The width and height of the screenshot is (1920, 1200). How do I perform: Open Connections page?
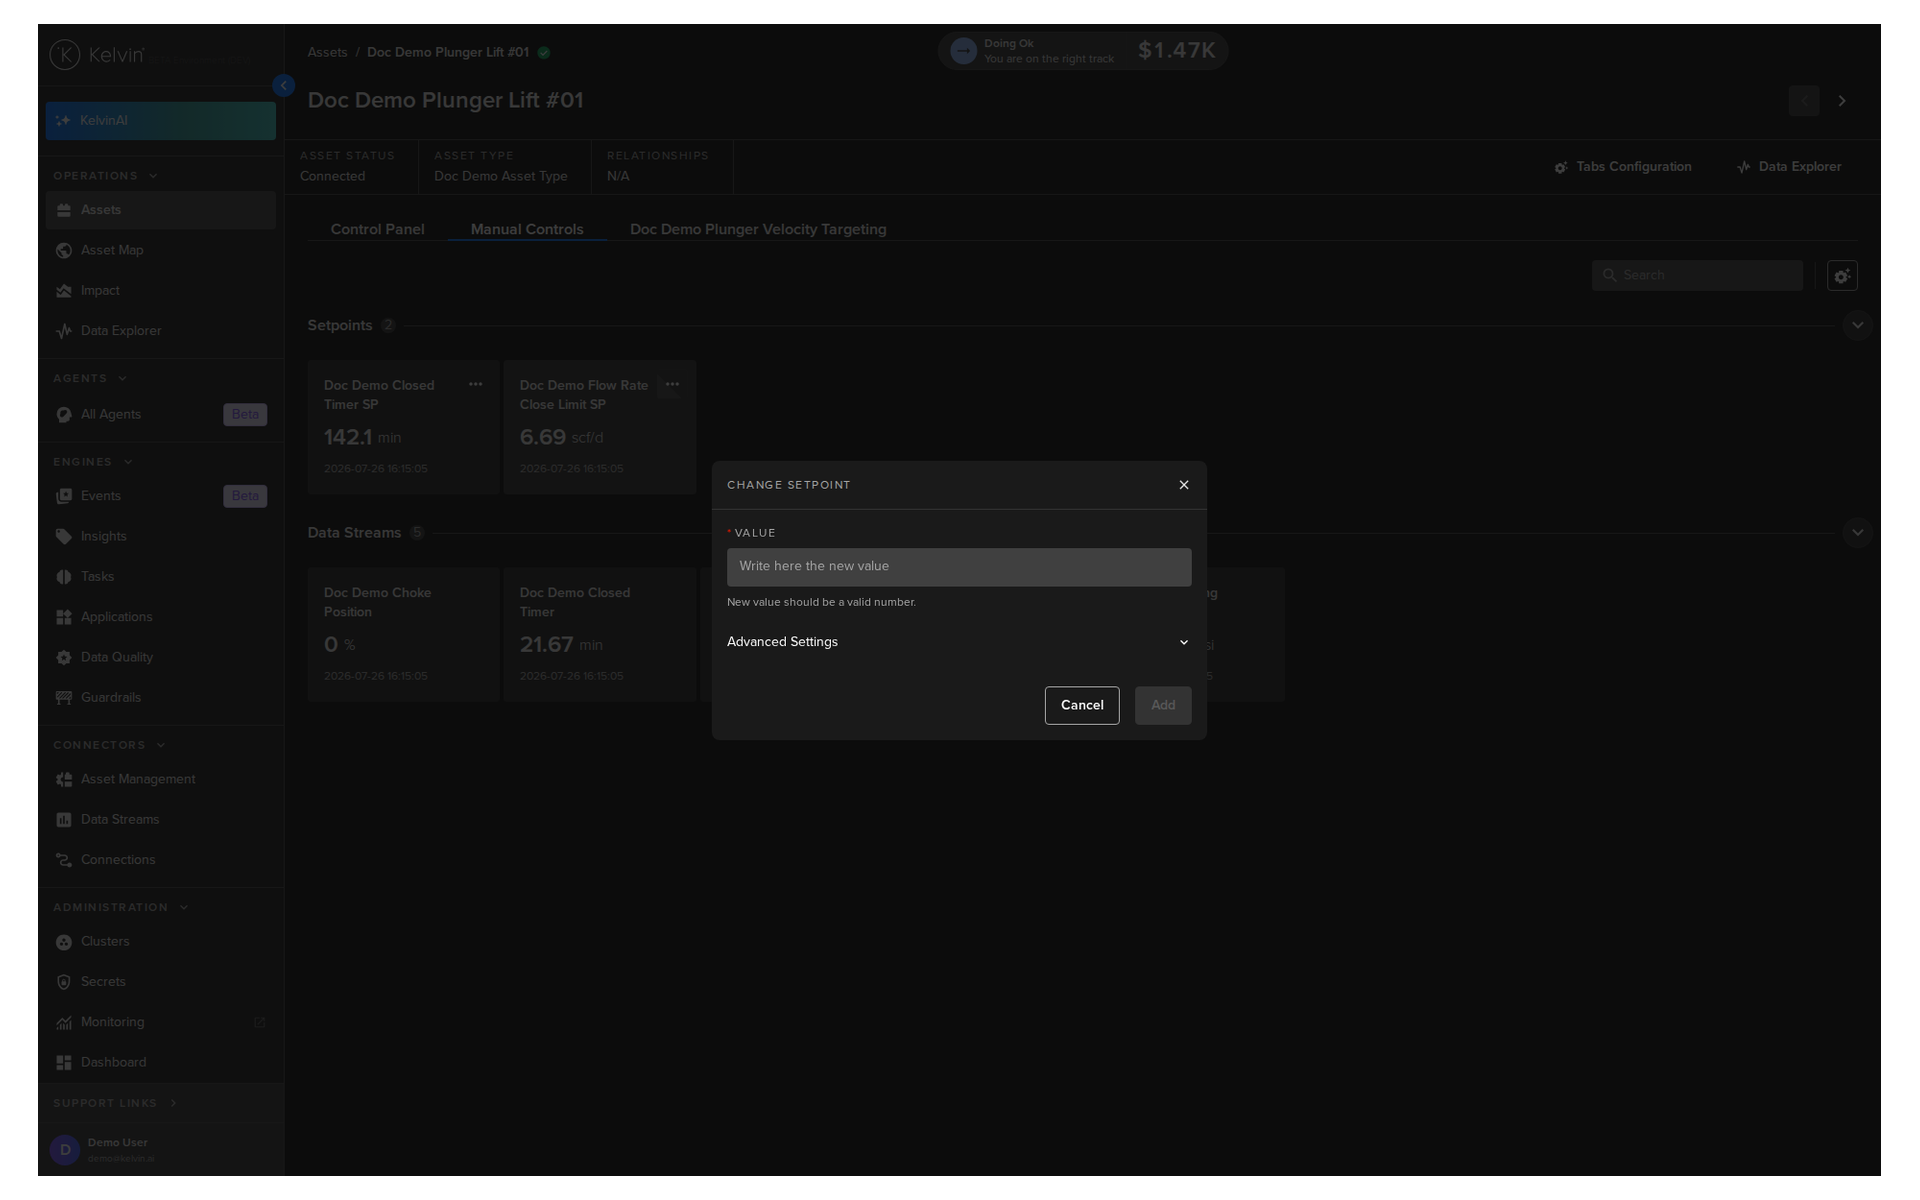[160, 860]
